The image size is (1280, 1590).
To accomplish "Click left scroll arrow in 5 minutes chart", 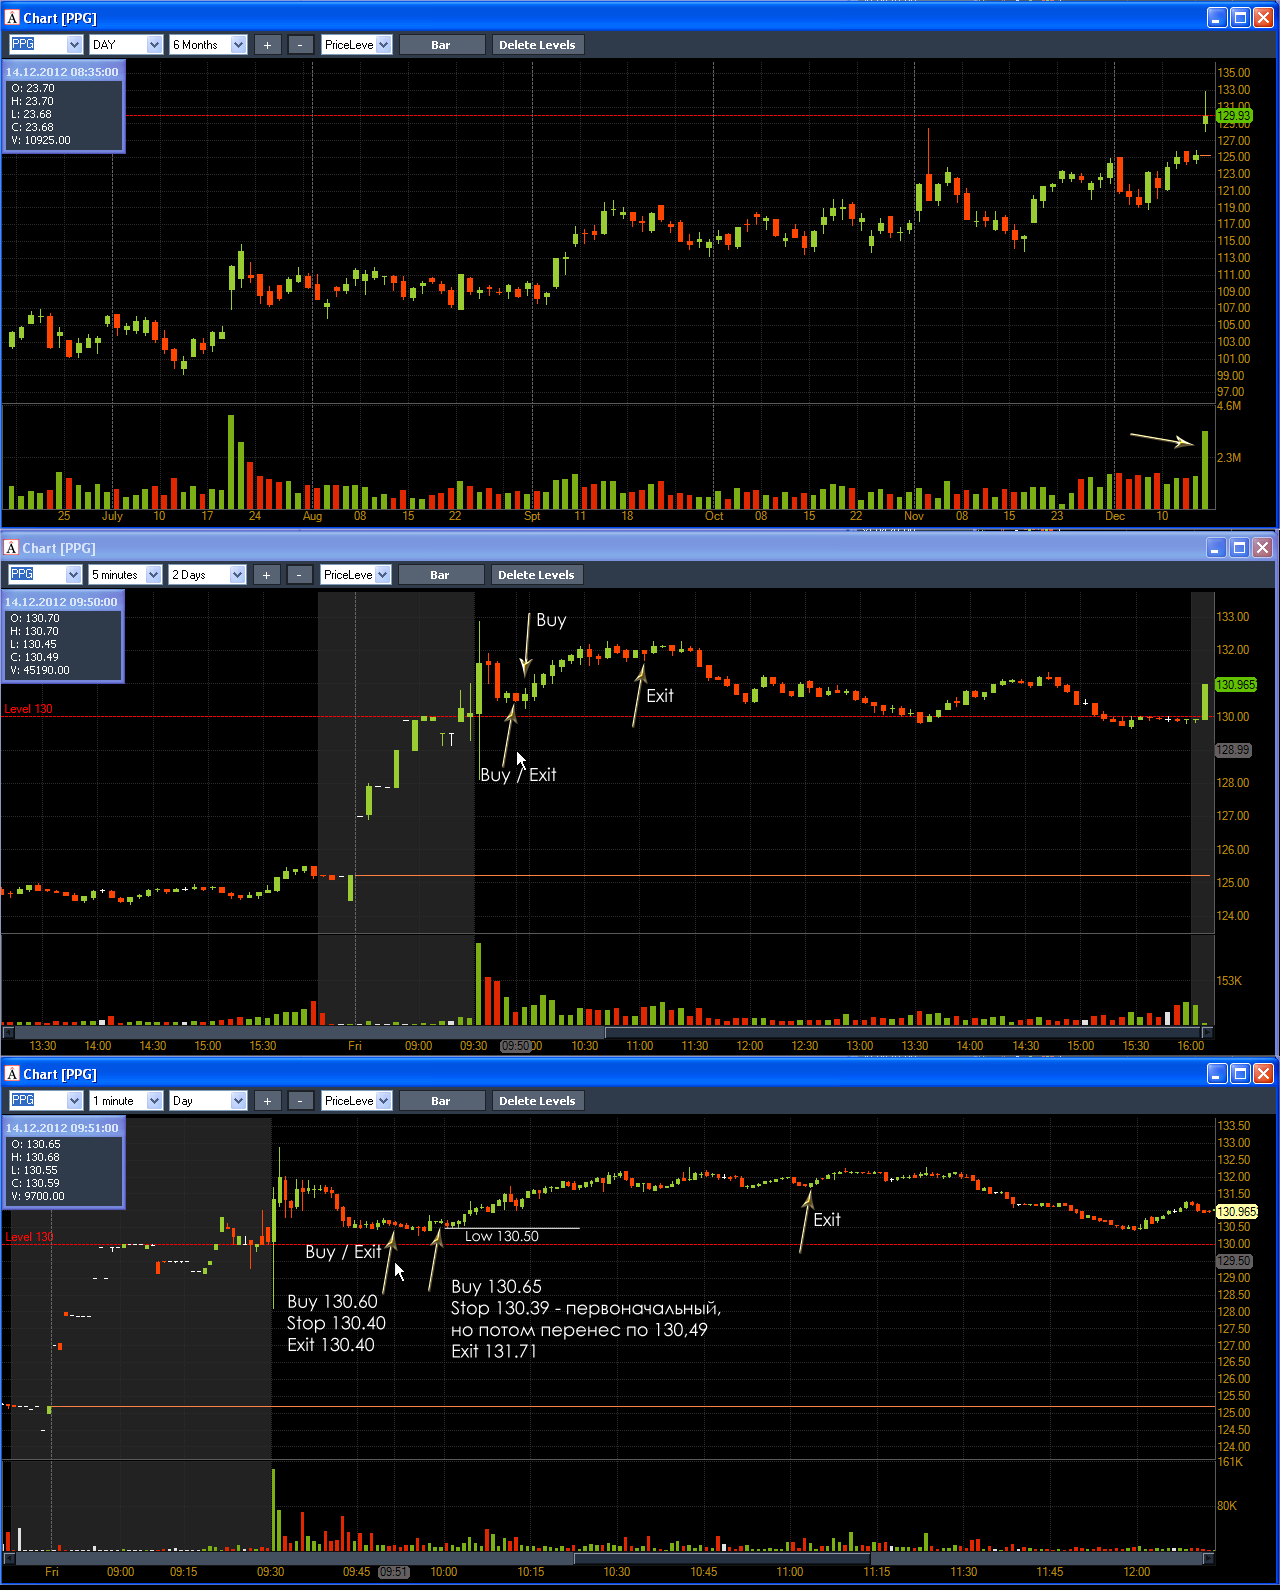I will [x=8, y=1032].
